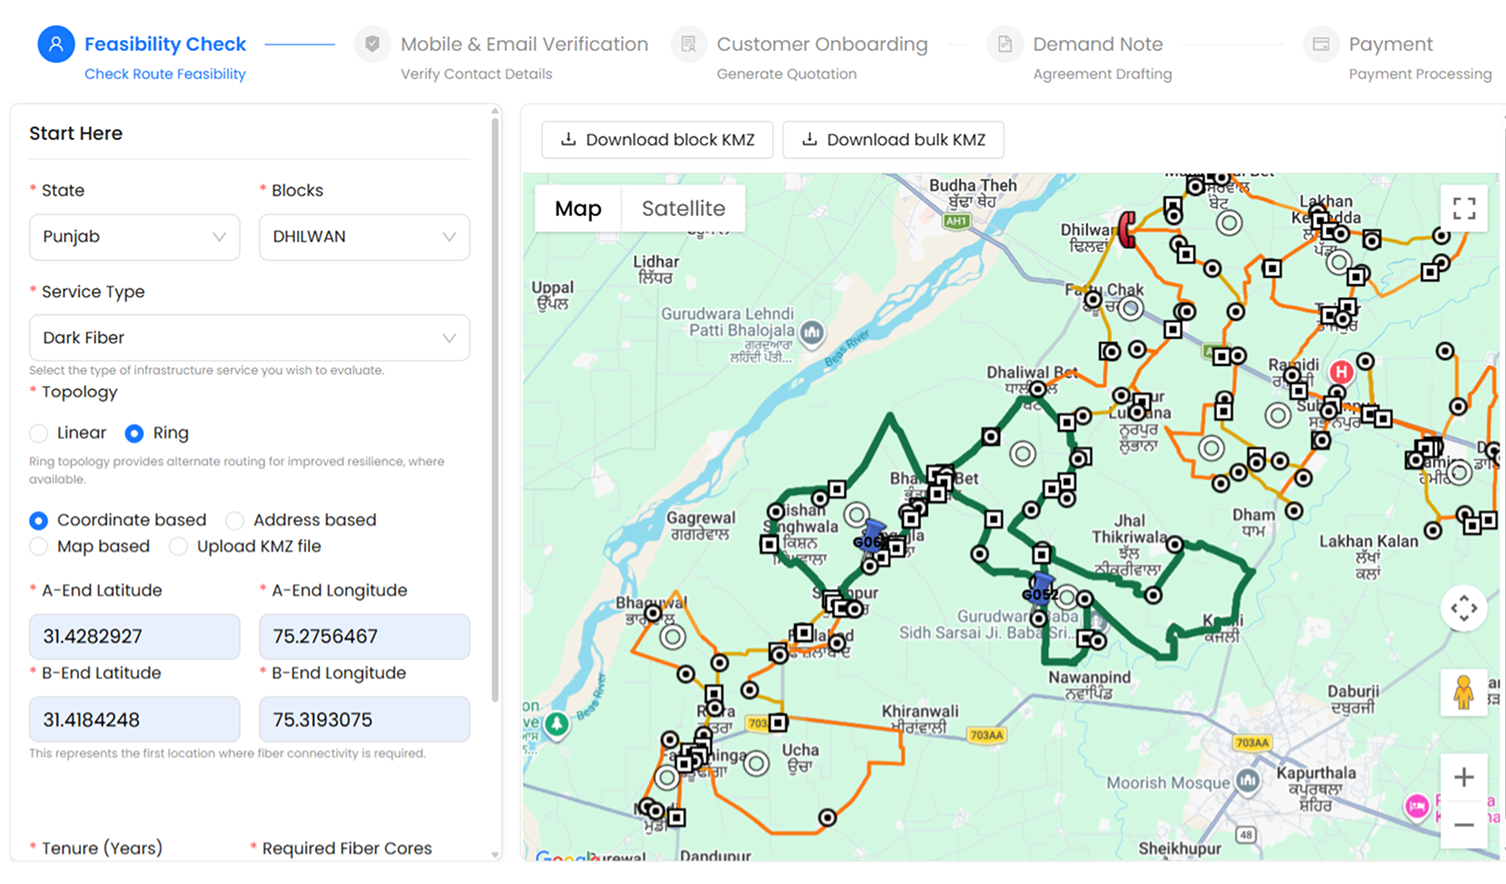Select Address based radio option
The width and height of the screenshot is (1506, 884).
click(x=235, y=520)
